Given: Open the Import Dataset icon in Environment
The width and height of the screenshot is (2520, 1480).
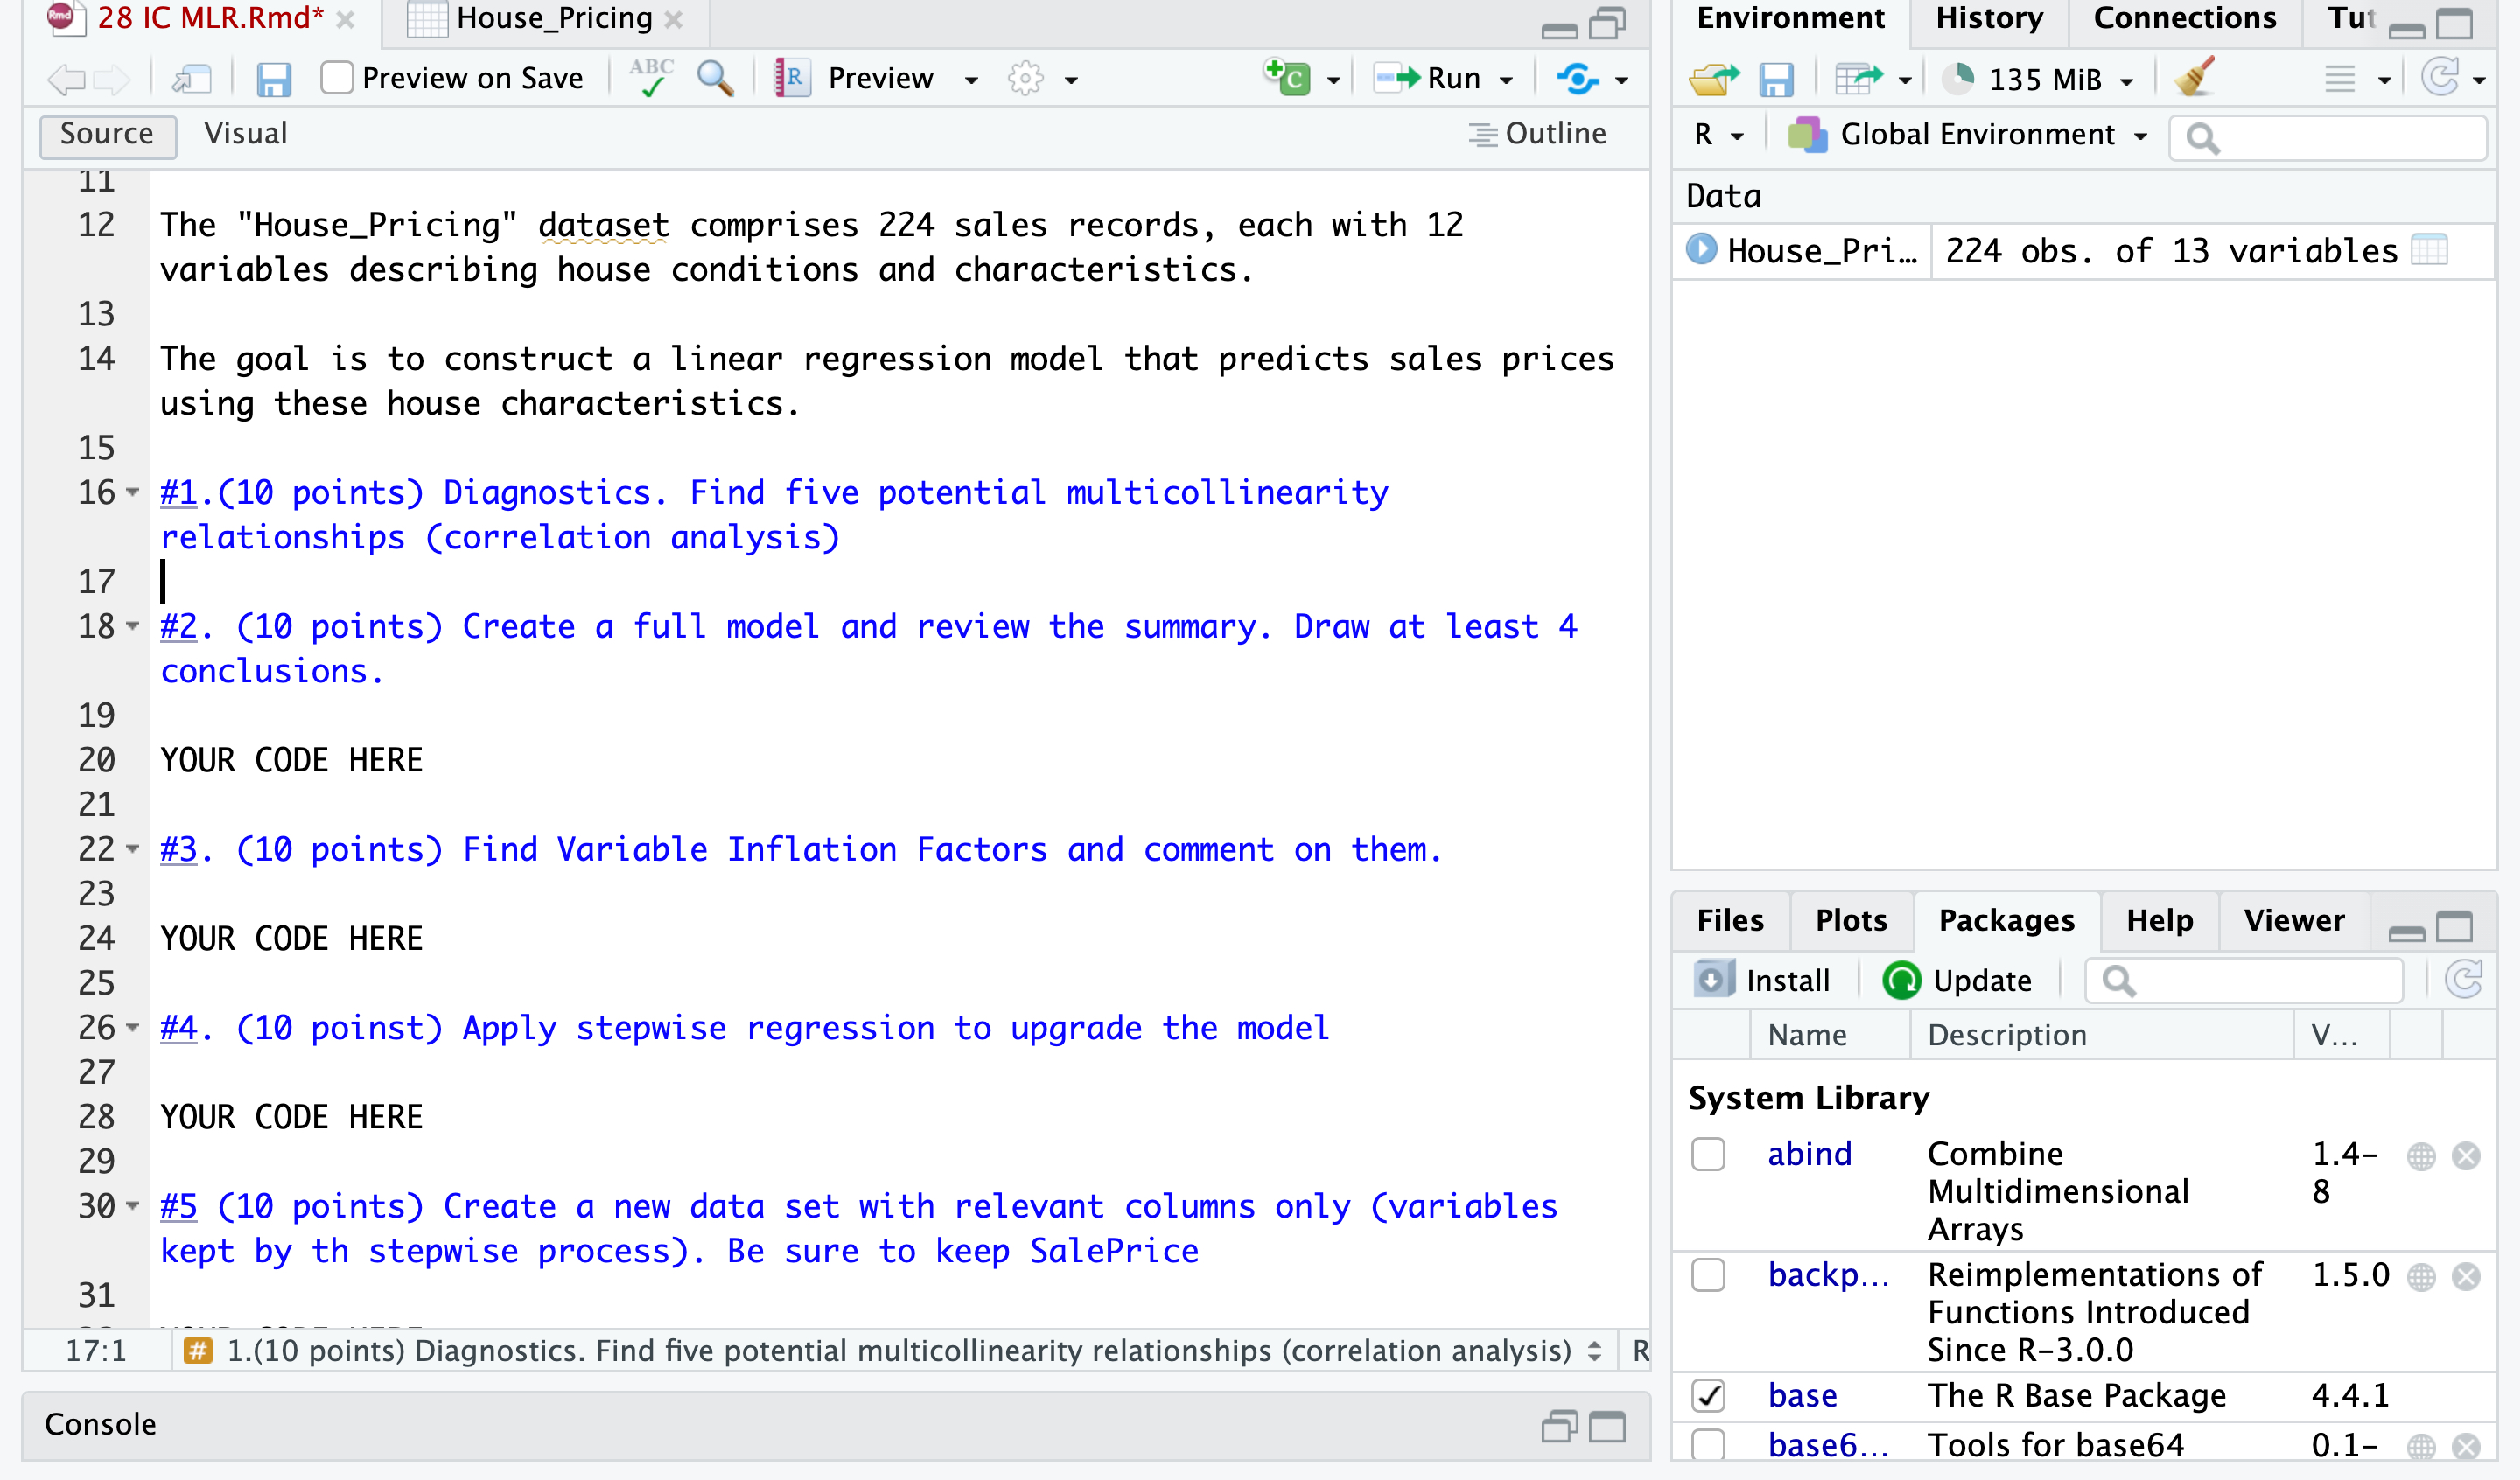Looking at the screenshot, I should (1859, 78).
